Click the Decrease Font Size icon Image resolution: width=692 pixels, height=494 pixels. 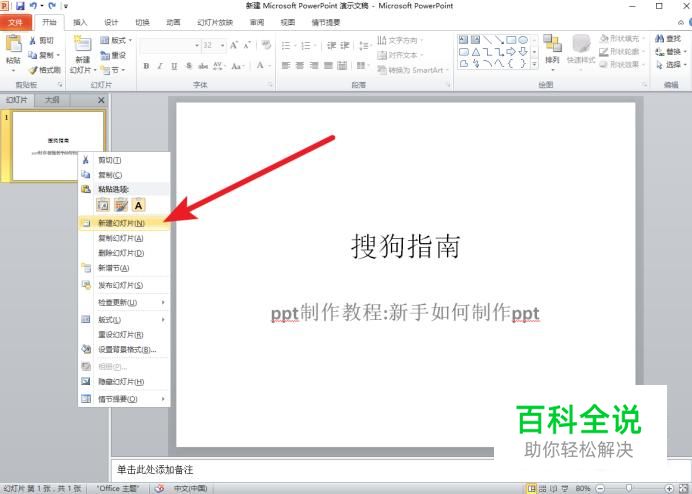tap(247, 45)
